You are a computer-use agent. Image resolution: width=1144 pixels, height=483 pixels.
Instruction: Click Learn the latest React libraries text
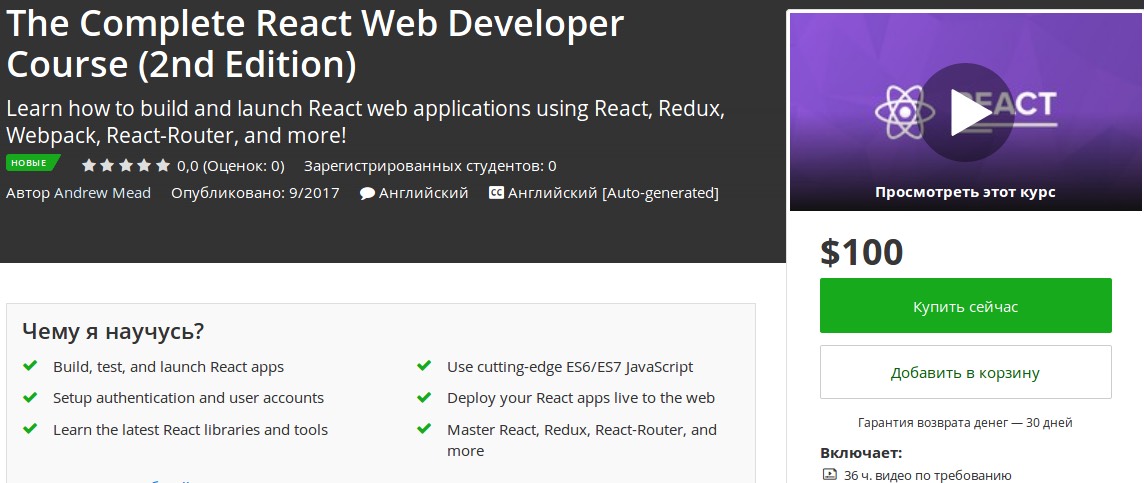click(190, 430)
